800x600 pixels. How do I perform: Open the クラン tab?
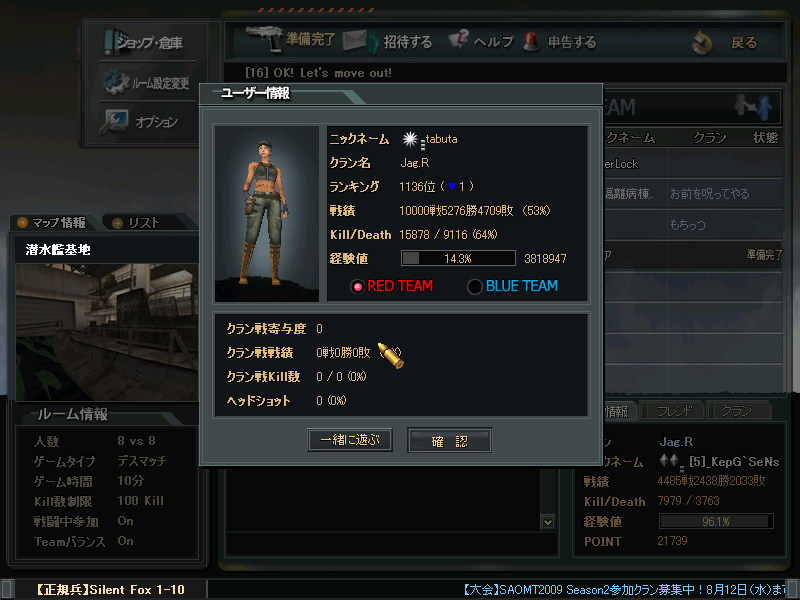click(738, 411)
